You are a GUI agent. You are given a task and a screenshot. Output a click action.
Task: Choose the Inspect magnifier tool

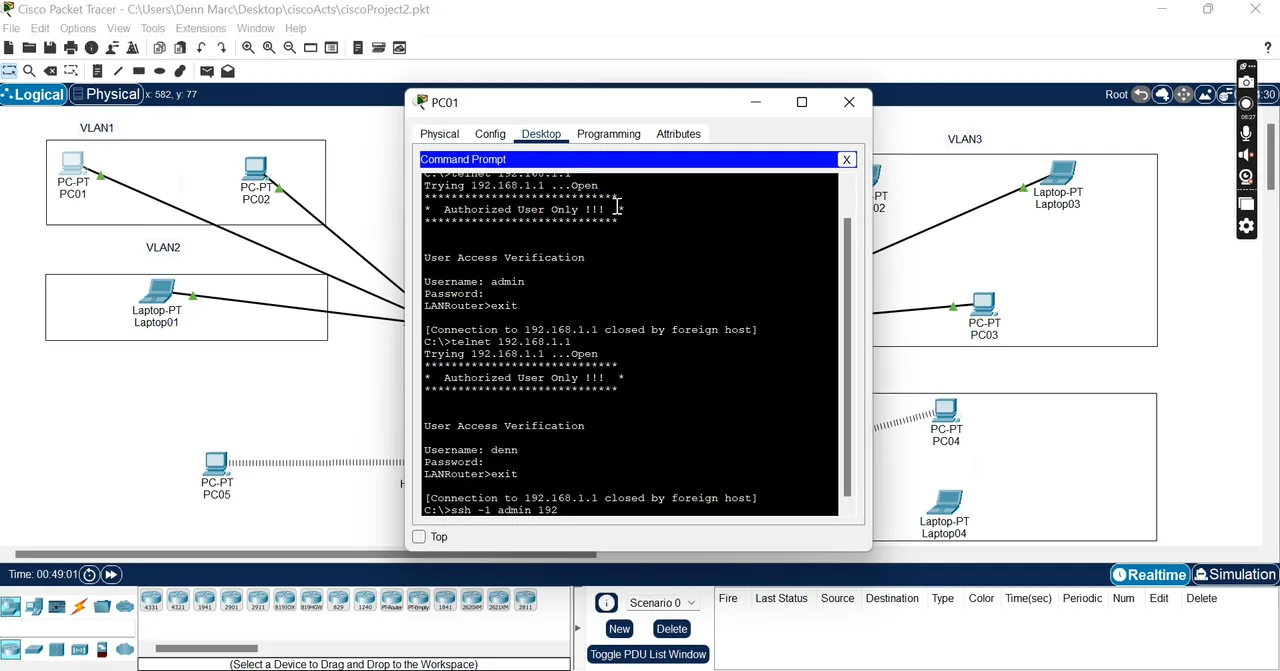(x=30, y=71)
